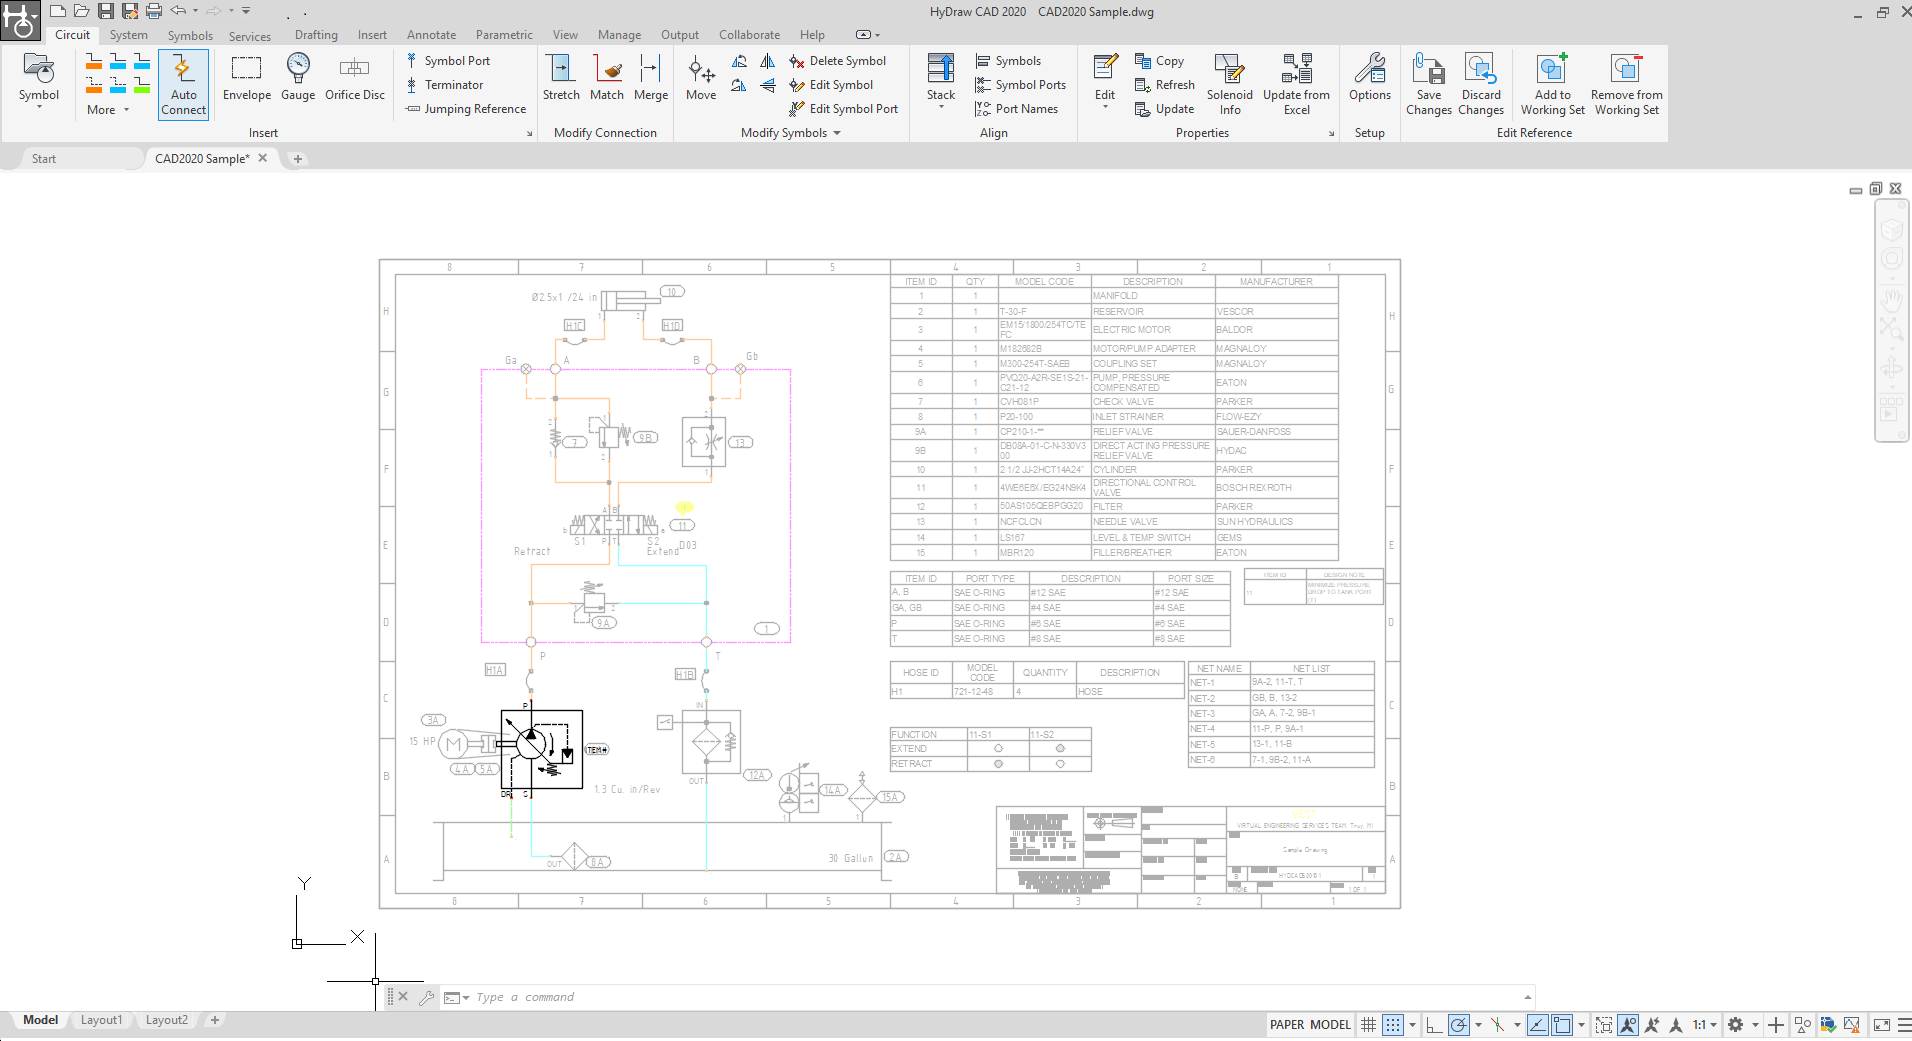Click the Terminator button

pos(445,85)
